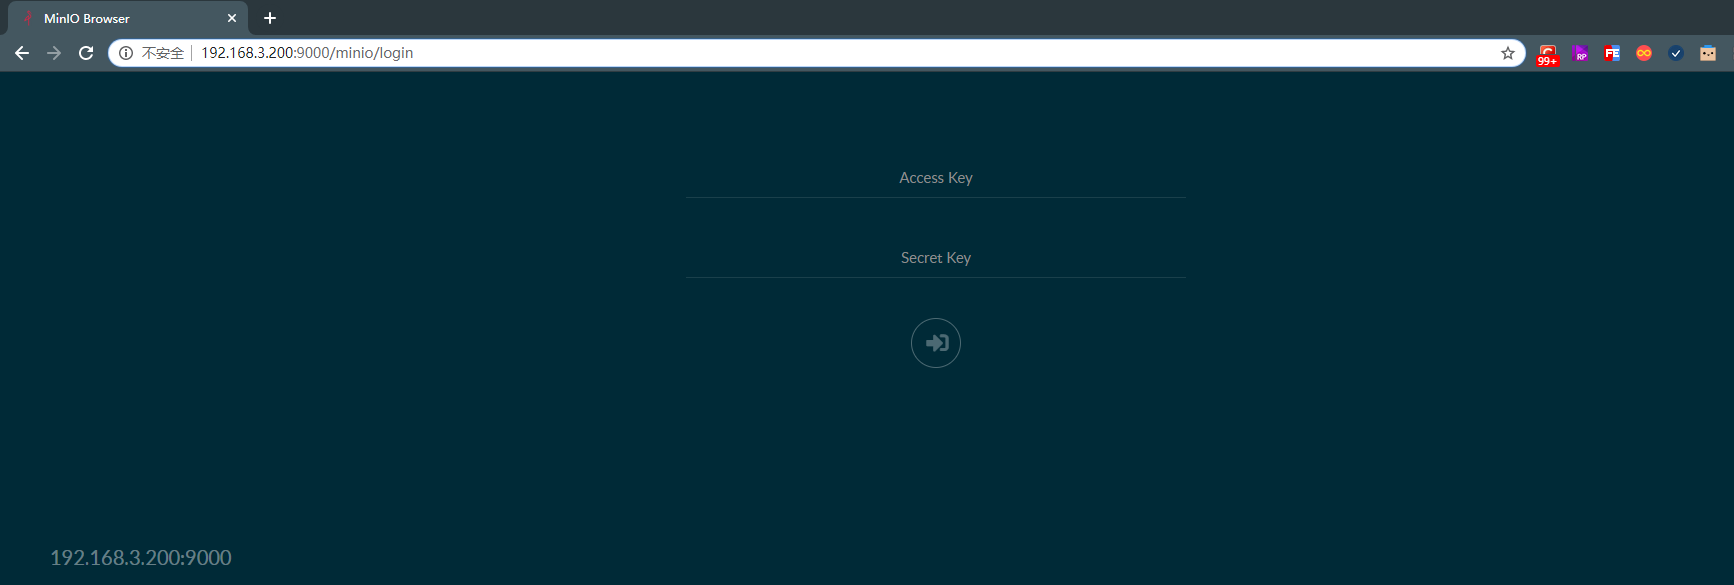Viewport: 1734px width, 585px height.
Task: Click the MinIO login arrow button
Action: click(936, 343)
